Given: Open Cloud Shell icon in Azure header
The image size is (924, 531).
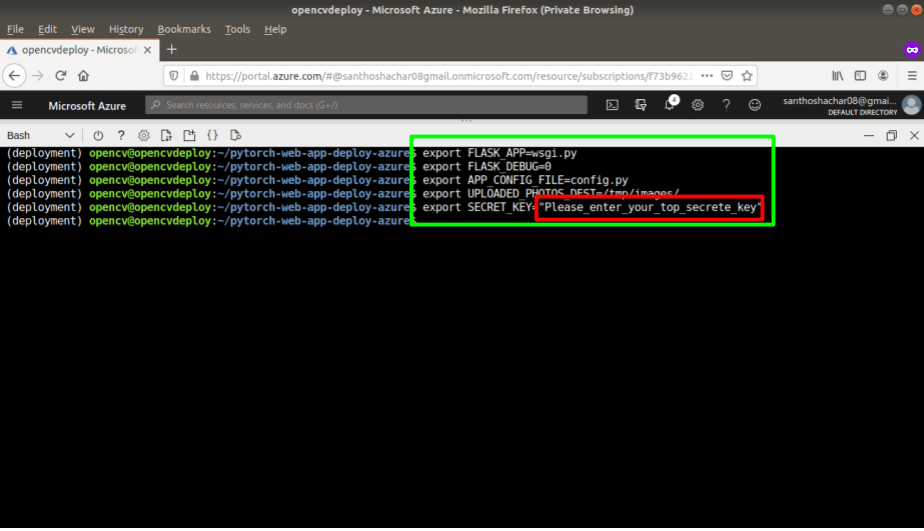Looking at the screenshot, I should (612, 105).
